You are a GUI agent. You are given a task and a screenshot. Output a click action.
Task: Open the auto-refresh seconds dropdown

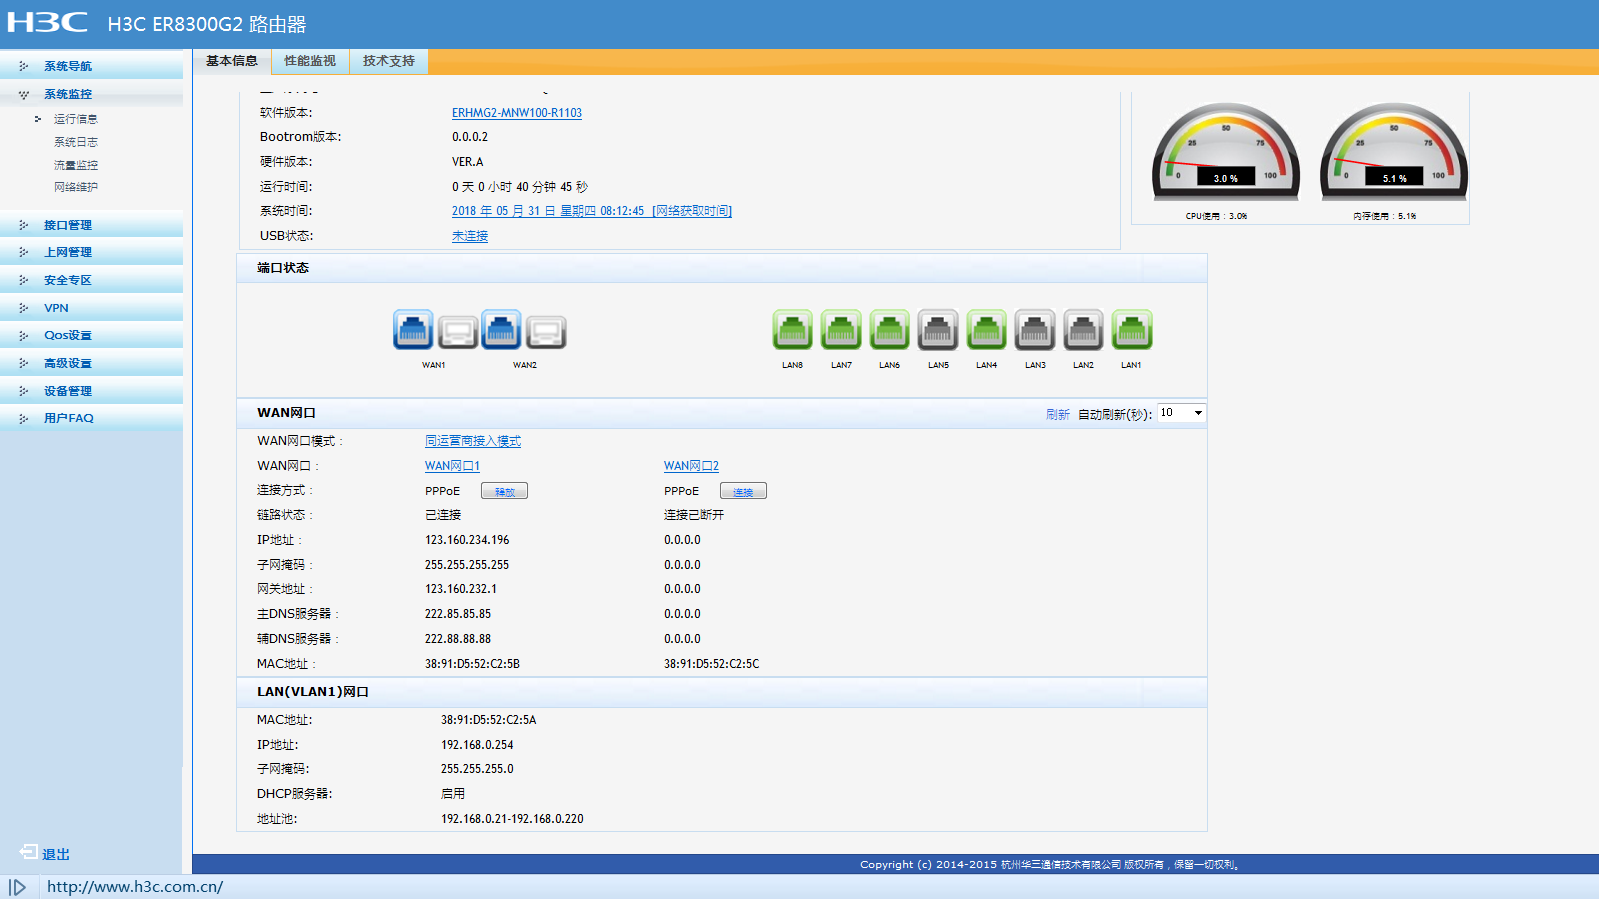[1181, 413]
